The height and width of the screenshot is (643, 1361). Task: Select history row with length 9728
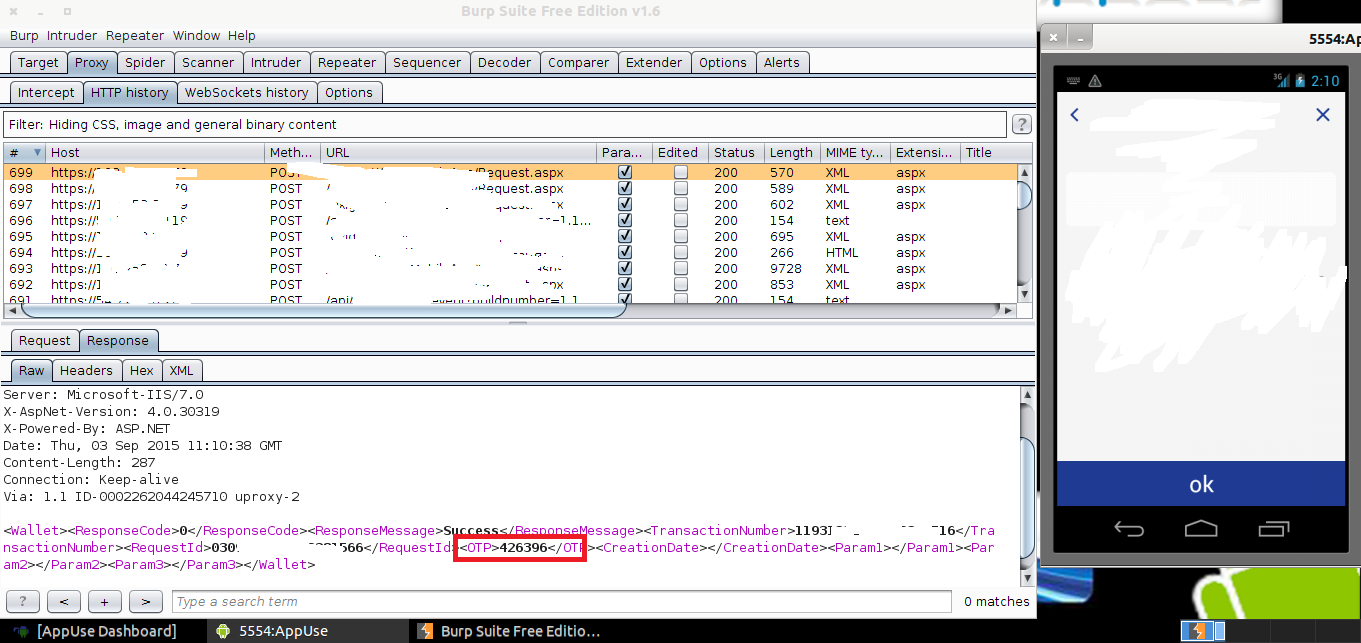(x=510, y=268)
